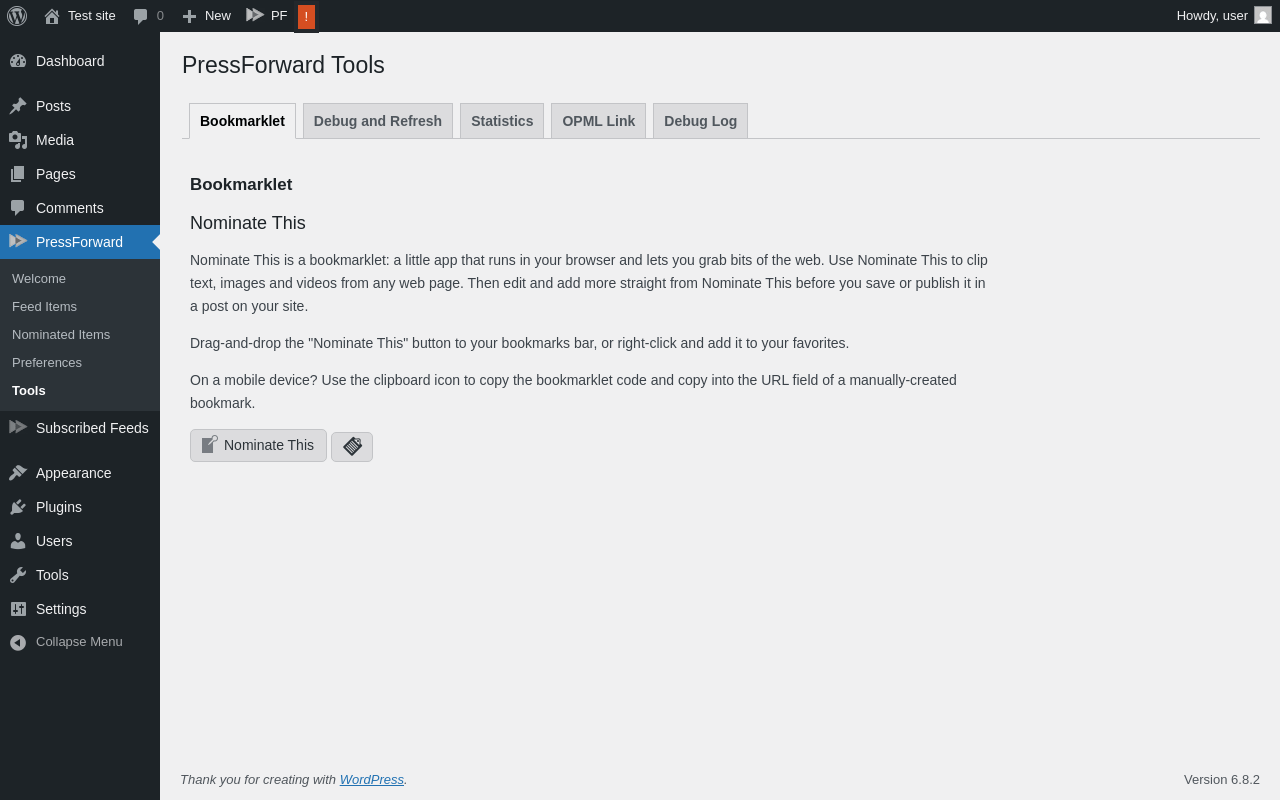Viewport: 1280px width, 800px height.
Task: Click the orange exclamation alert icon
Action: click(306, 17)
